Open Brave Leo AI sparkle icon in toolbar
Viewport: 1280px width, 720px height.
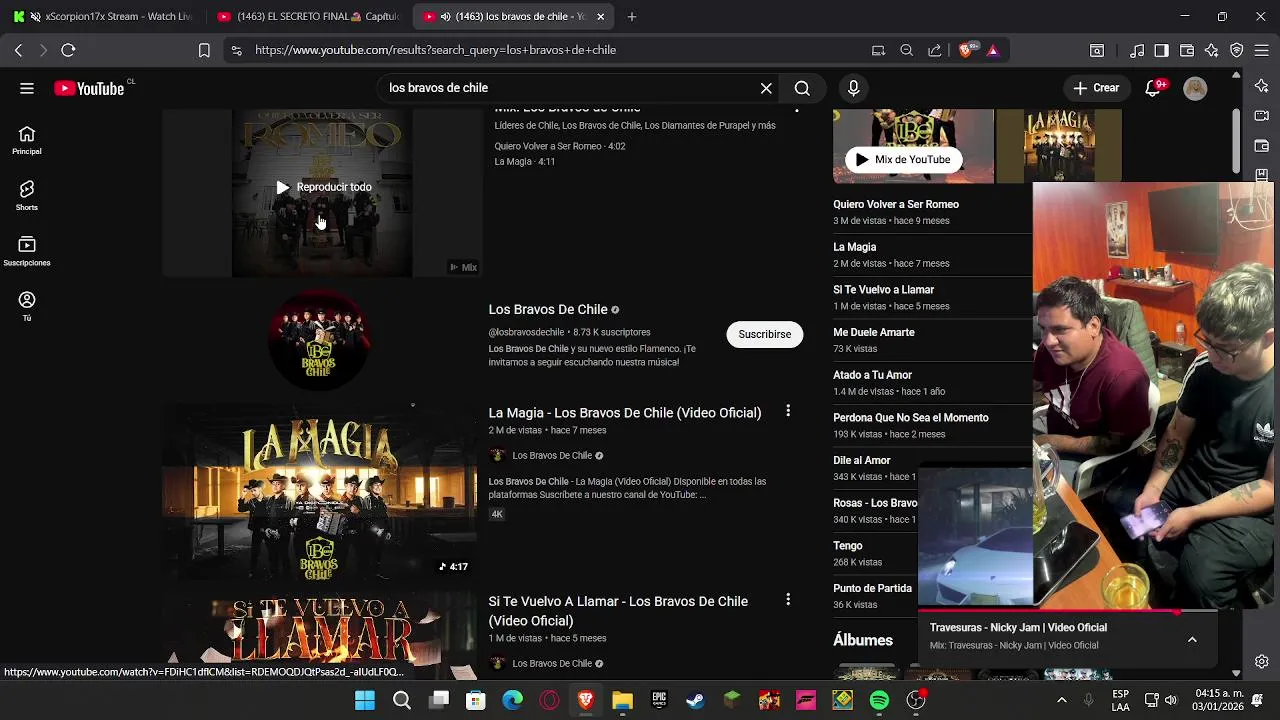click(1212, 50)
